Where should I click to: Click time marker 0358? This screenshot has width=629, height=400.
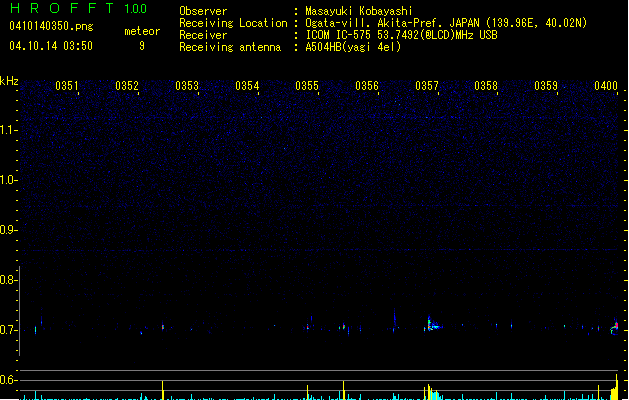[x=486, y=86]
